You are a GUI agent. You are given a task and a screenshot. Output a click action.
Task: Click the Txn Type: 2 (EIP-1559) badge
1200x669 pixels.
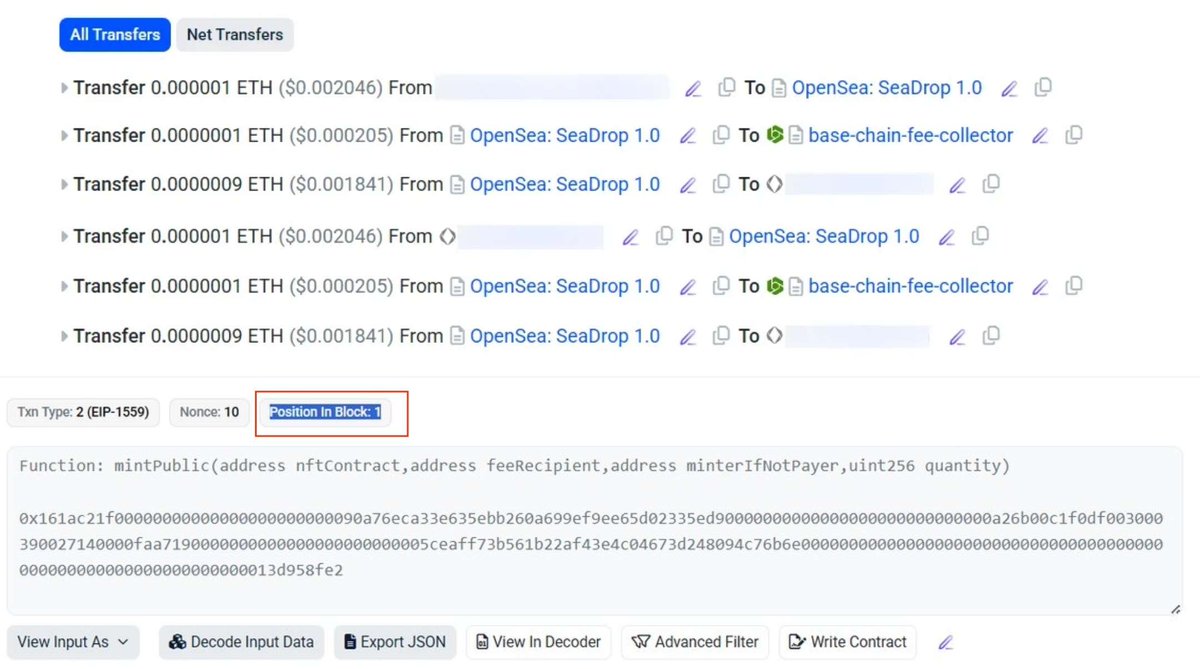85,412
